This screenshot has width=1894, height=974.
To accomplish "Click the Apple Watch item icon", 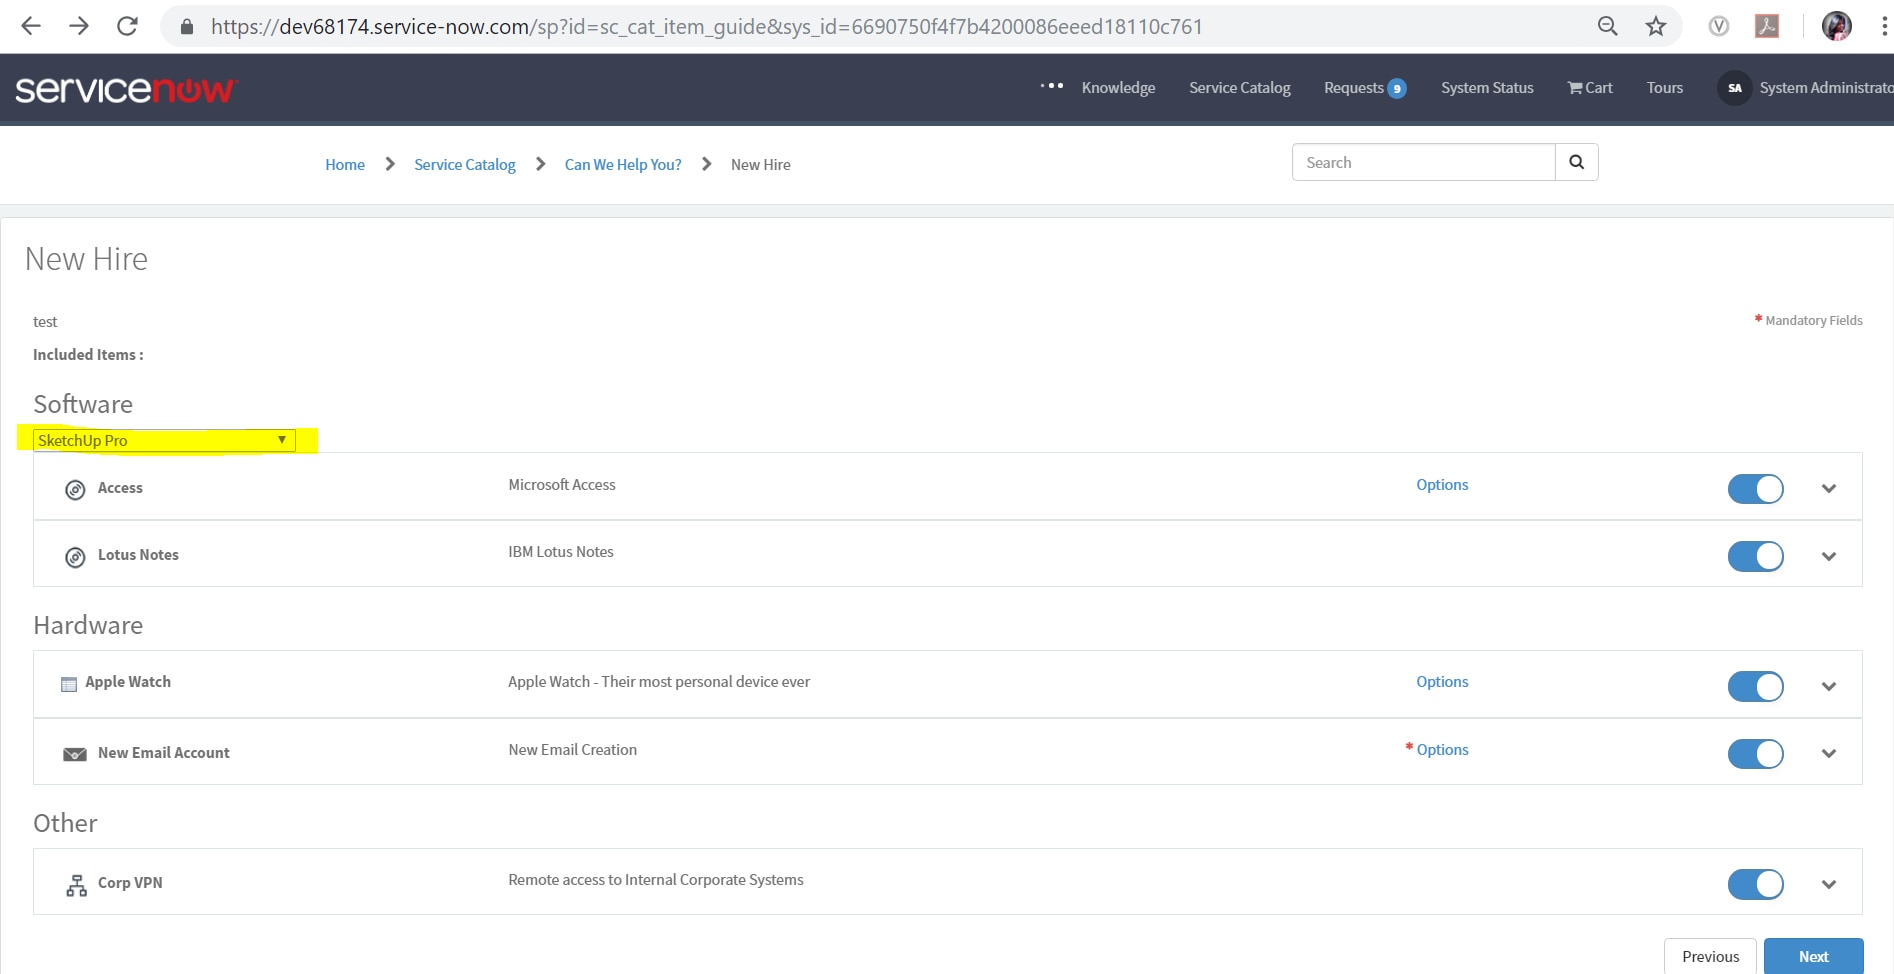I will tap(69, 684).
